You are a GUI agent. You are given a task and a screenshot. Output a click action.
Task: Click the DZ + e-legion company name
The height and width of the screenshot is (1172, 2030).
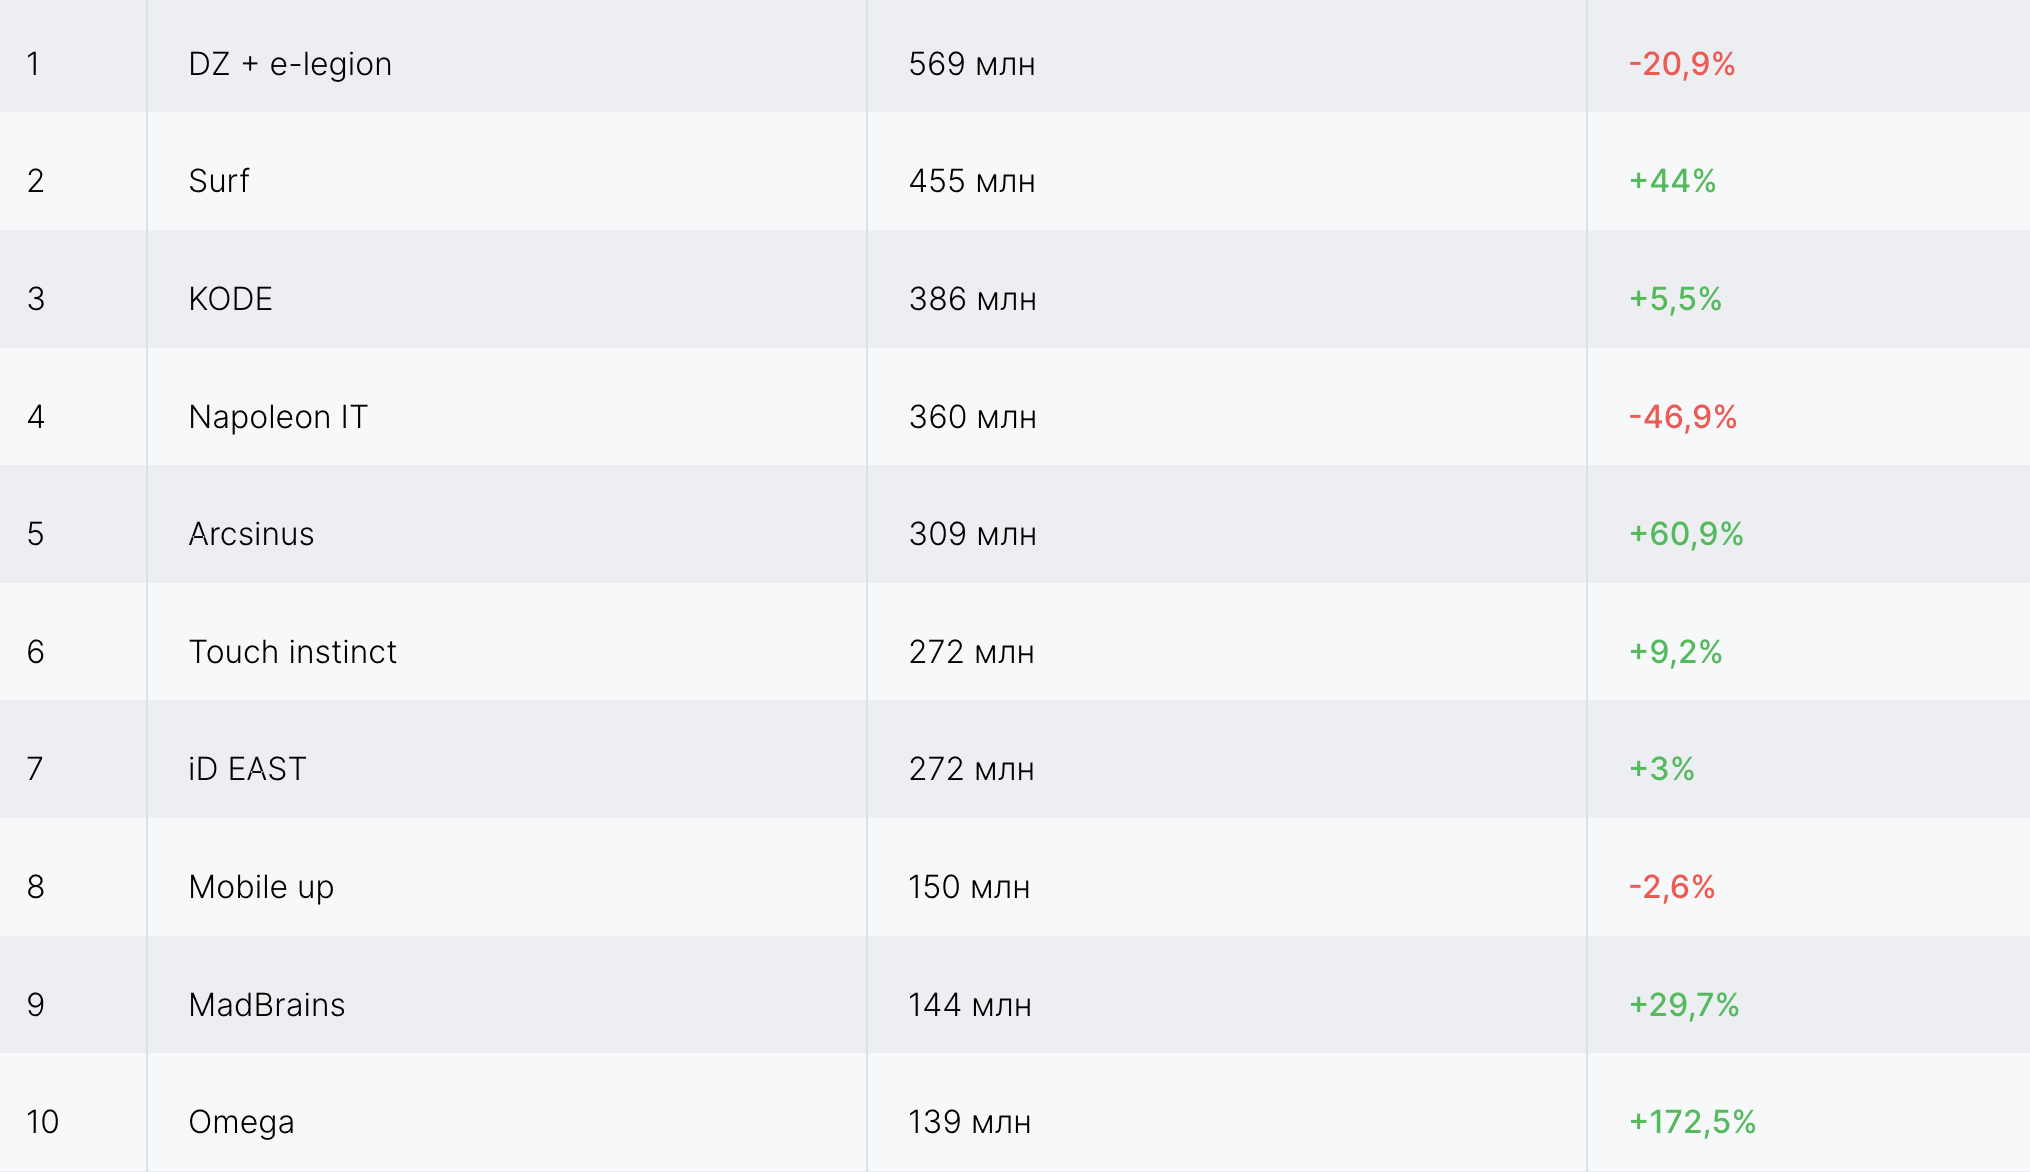[290, 64]
